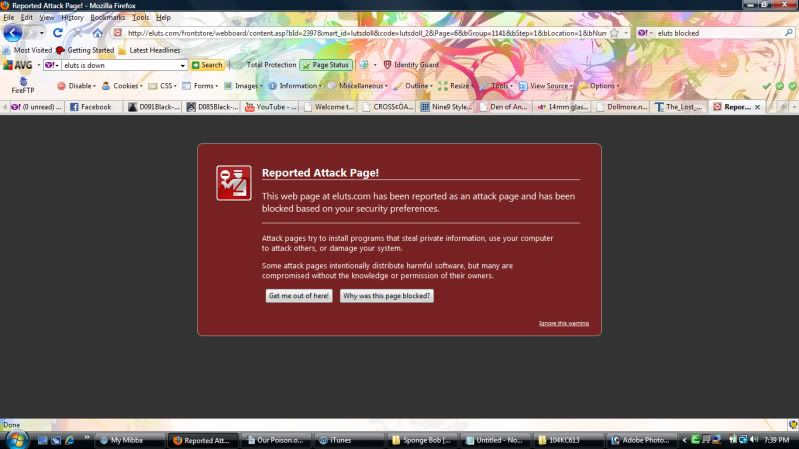
Task: Open the History menu
Action: coord(72,17)
